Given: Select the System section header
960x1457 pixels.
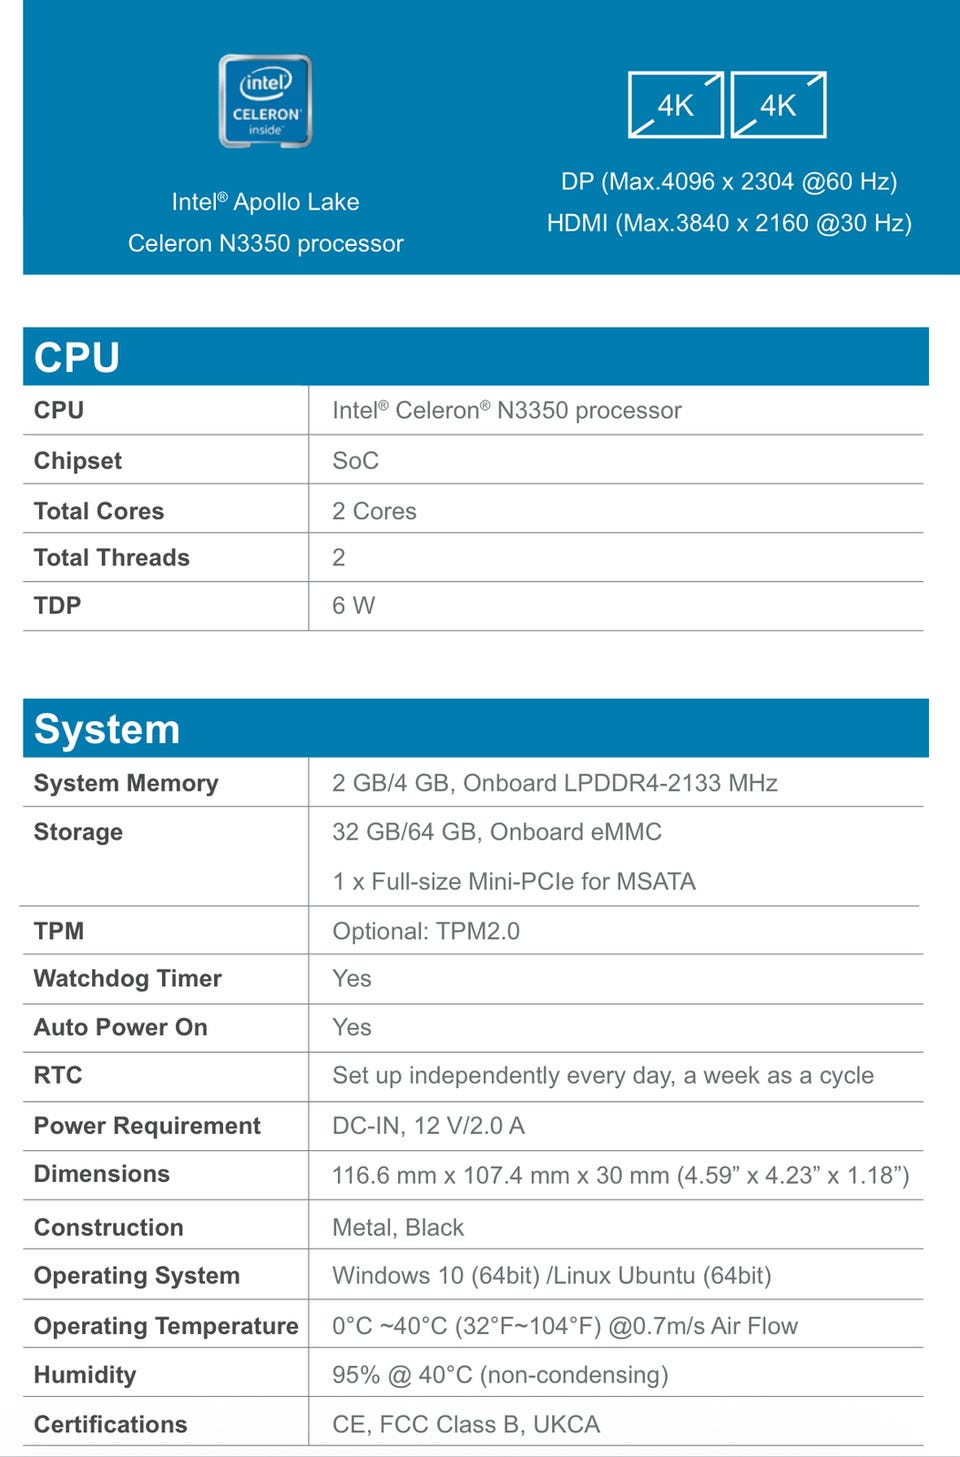Looking at the screenshot, I should (476, 728).
